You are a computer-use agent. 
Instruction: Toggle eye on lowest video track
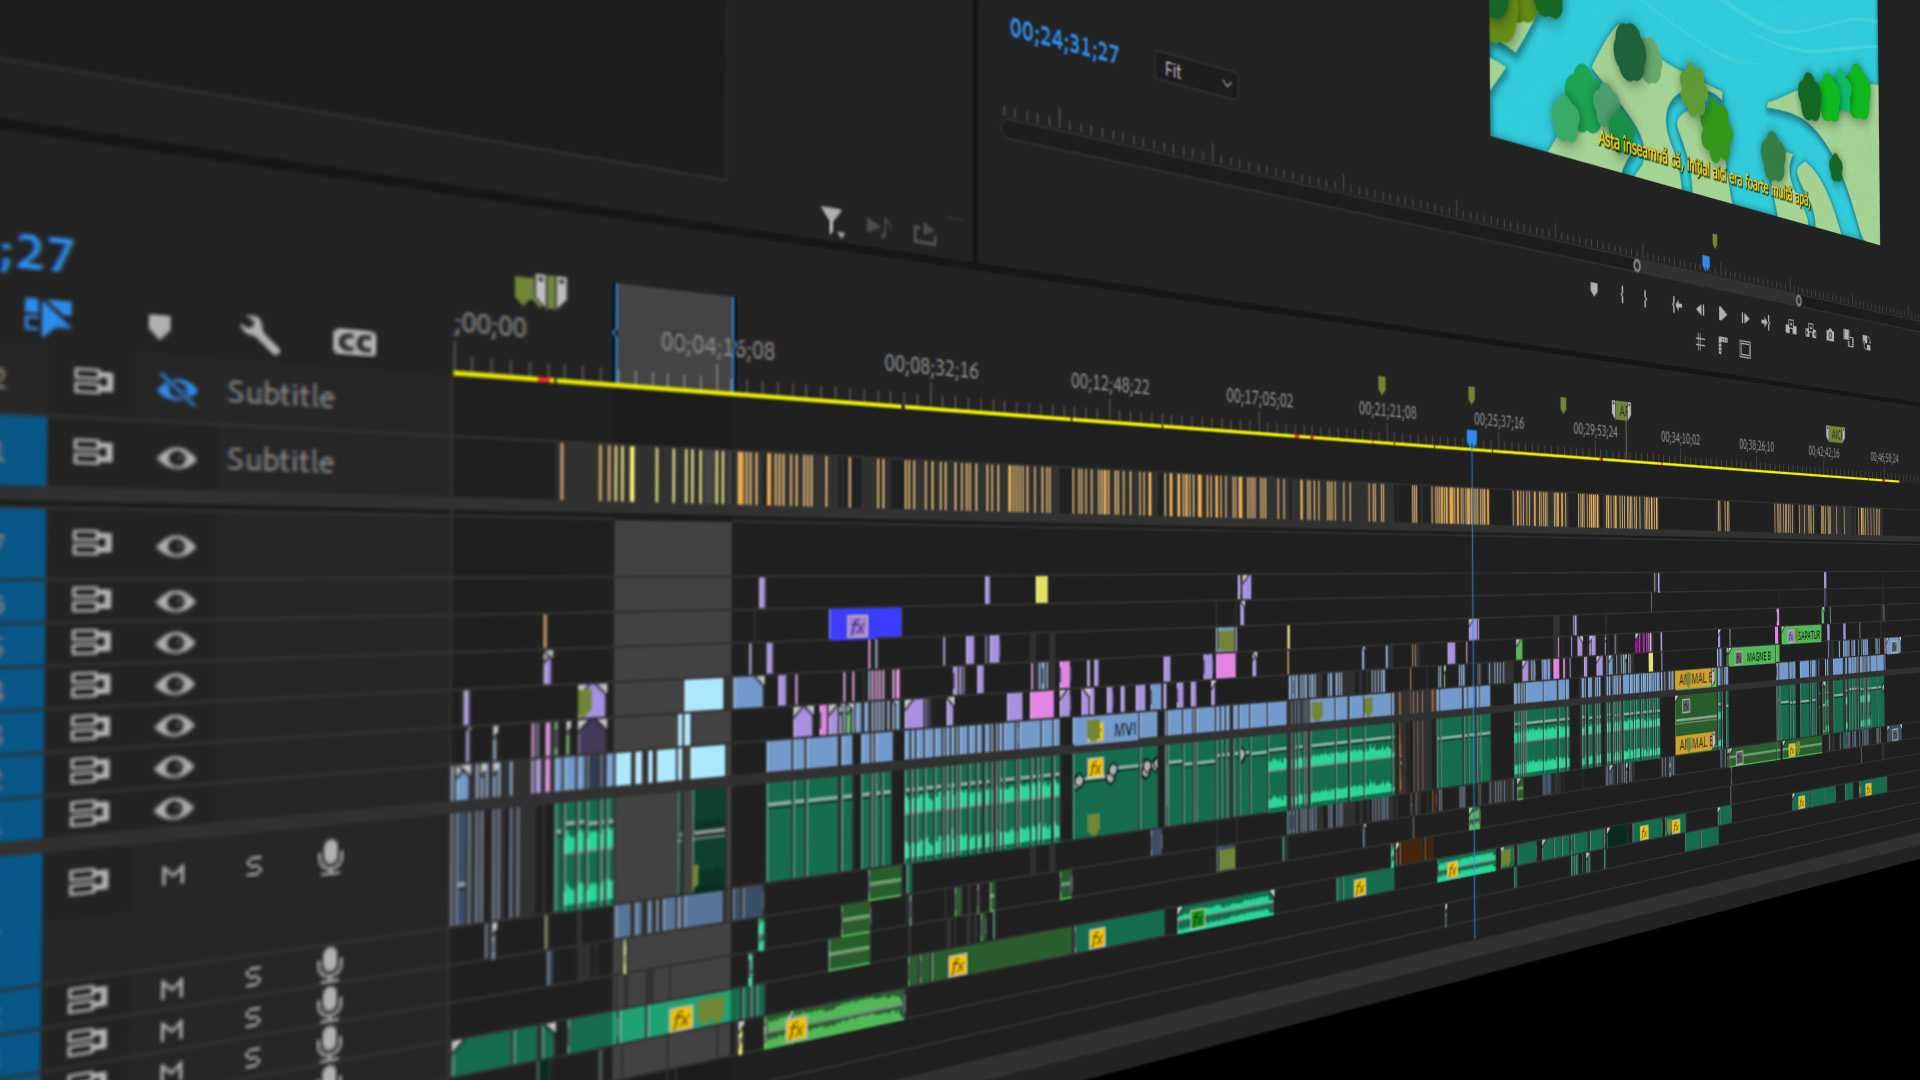[x=173, y=808]
